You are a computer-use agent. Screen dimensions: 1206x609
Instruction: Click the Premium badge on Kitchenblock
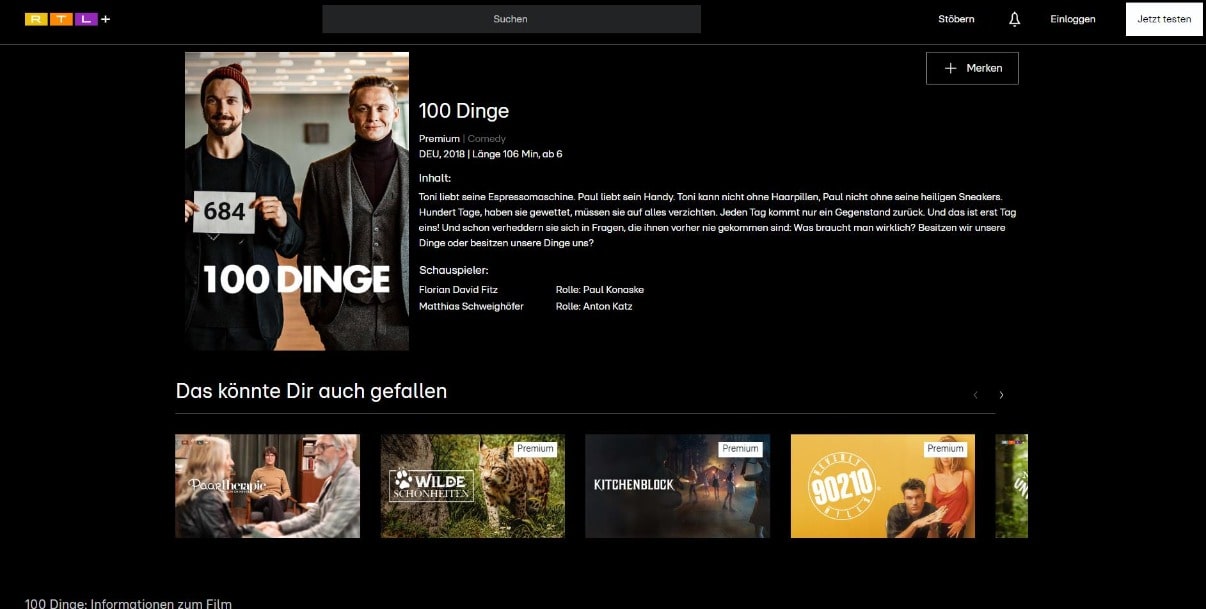(x=740, y=449)
